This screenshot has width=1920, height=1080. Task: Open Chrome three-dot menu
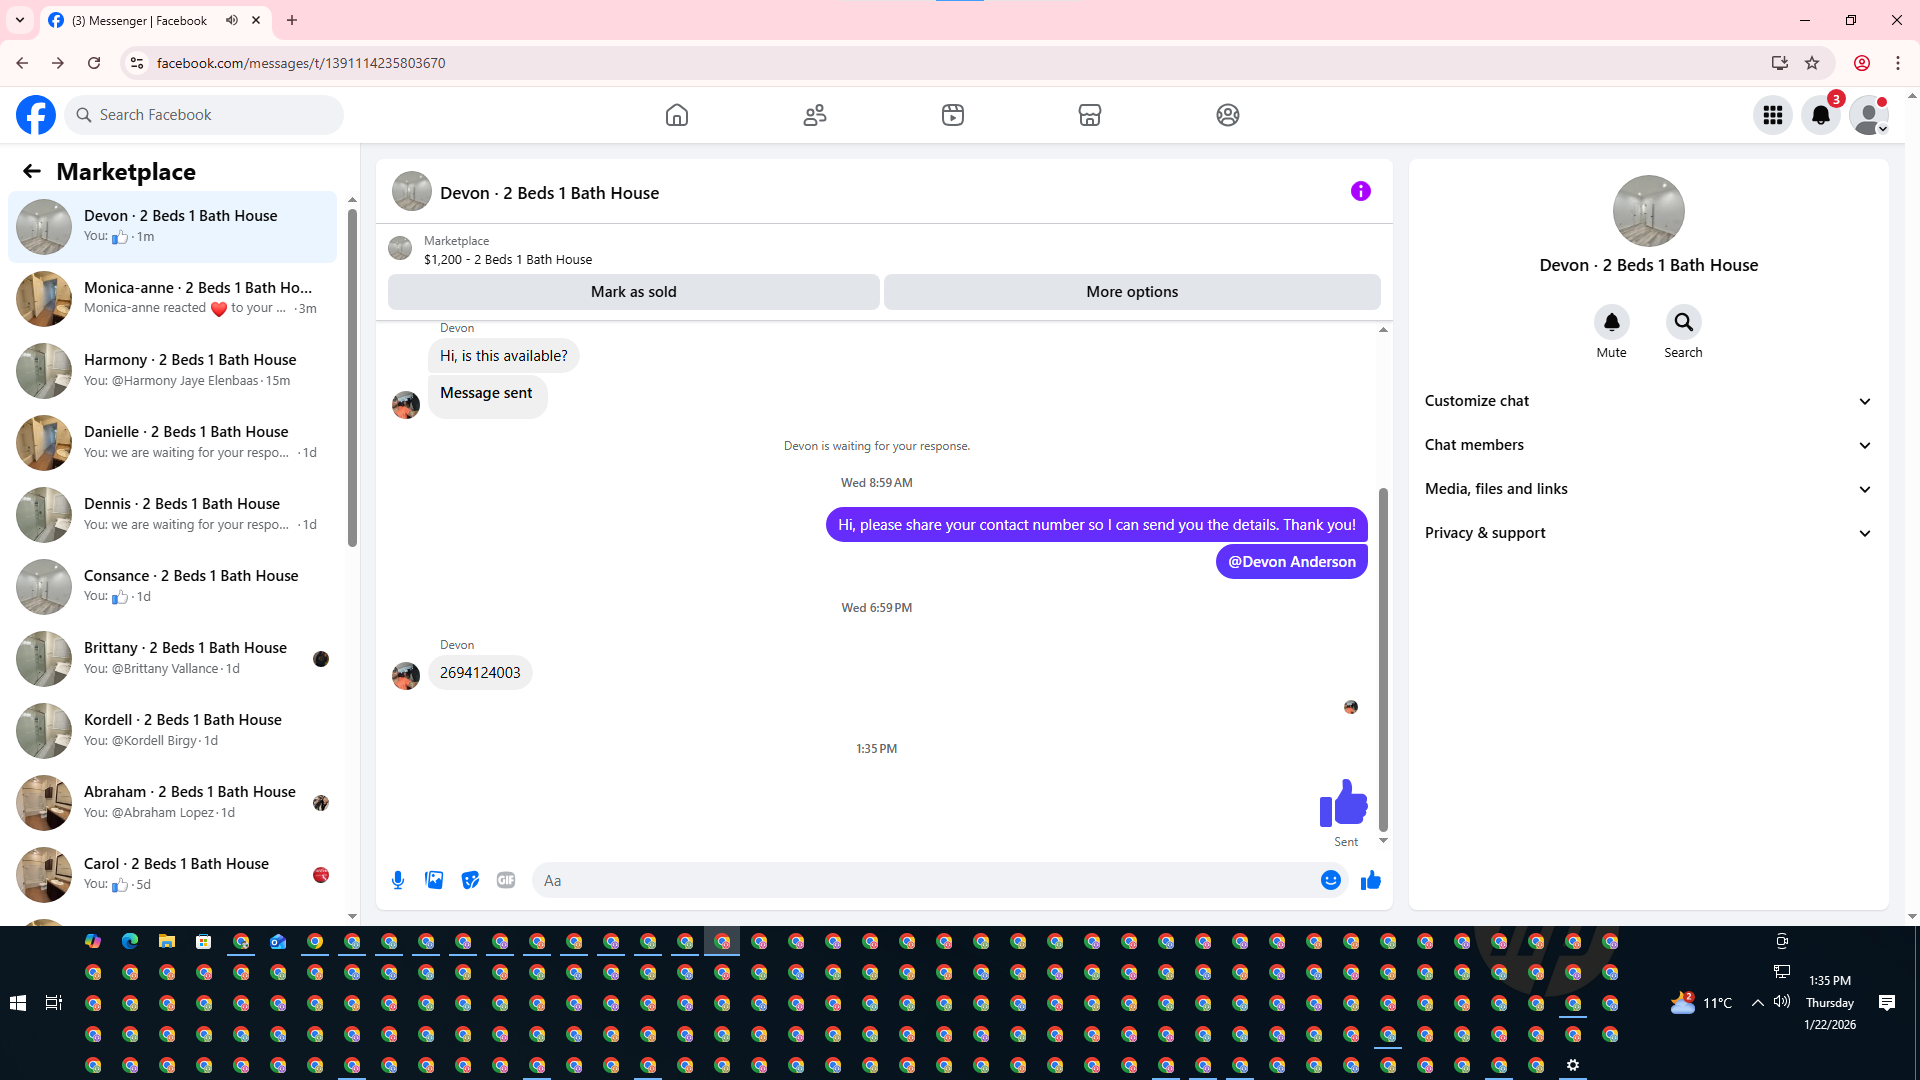click(1898, 63)
